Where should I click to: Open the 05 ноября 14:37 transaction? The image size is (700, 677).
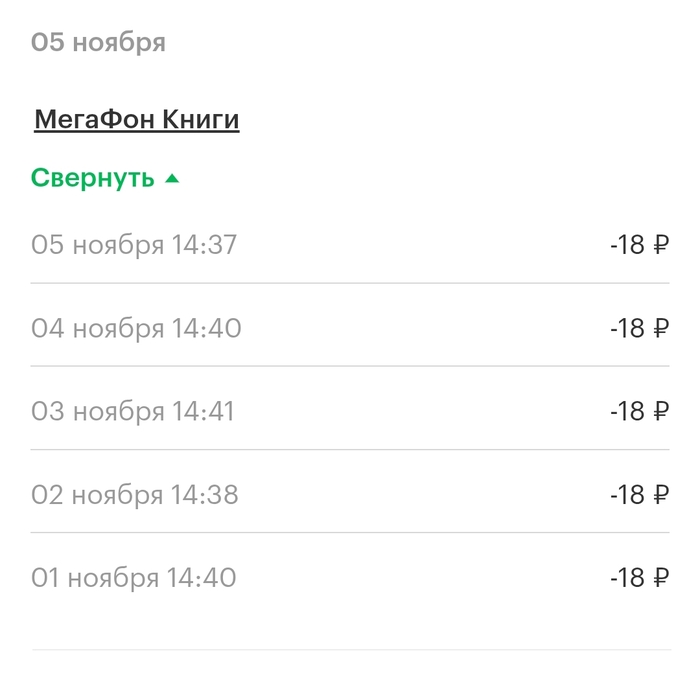point(134,245)
